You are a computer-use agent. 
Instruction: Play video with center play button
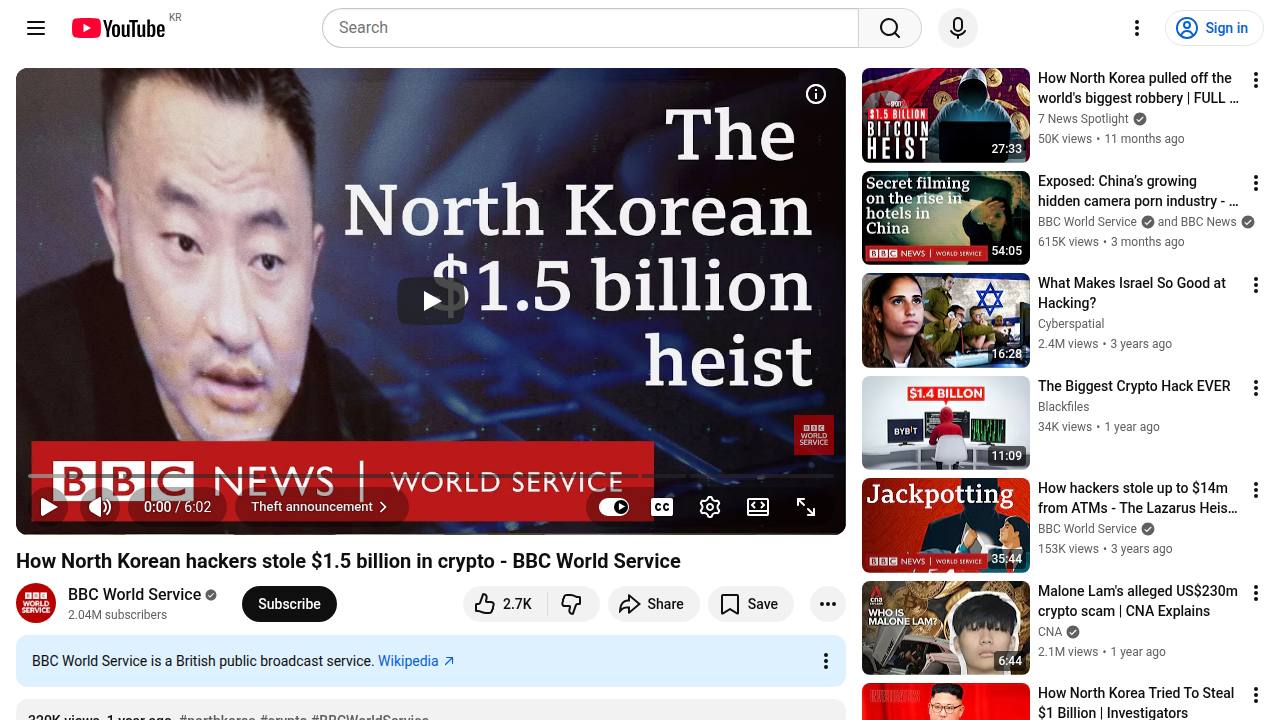tap(431, 301)
